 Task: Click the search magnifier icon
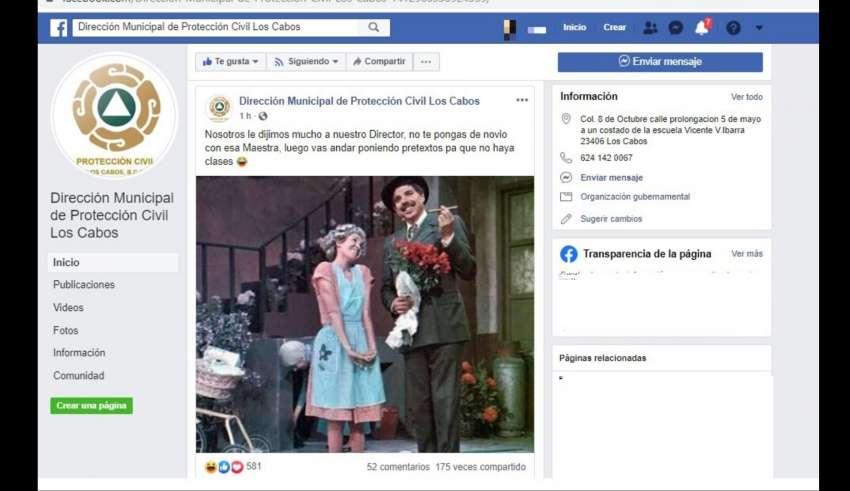pos(373,28)
